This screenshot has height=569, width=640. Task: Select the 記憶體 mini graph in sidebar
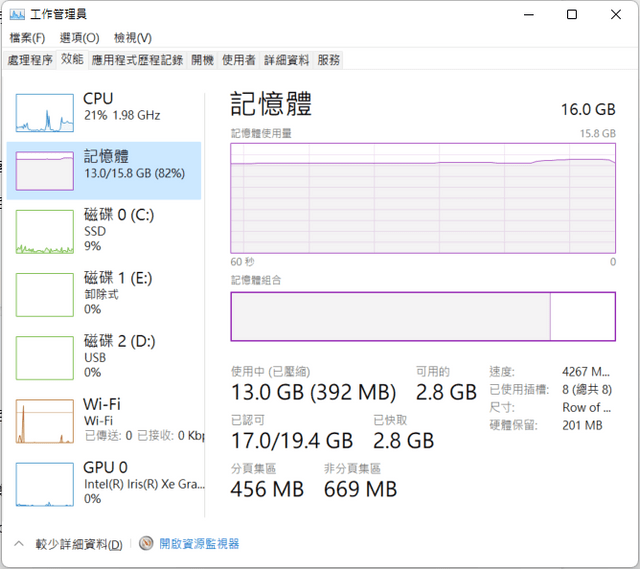(44, 171)
